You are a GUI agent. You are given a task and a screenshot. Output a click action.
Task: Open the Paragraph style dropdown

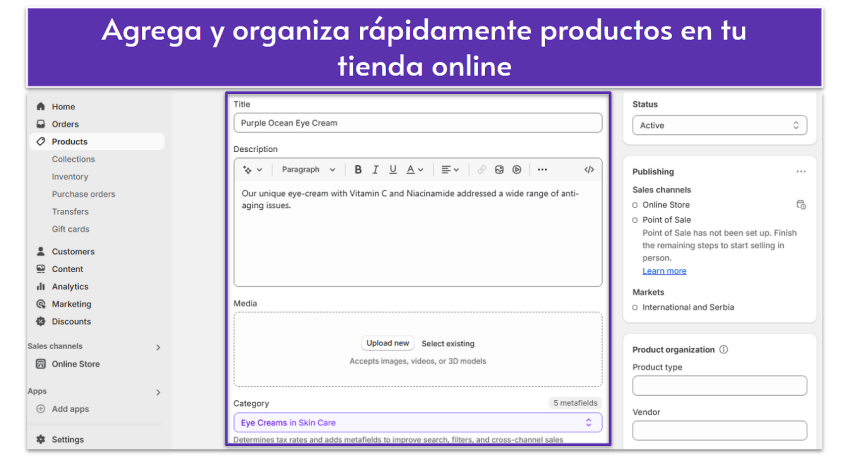308,170
